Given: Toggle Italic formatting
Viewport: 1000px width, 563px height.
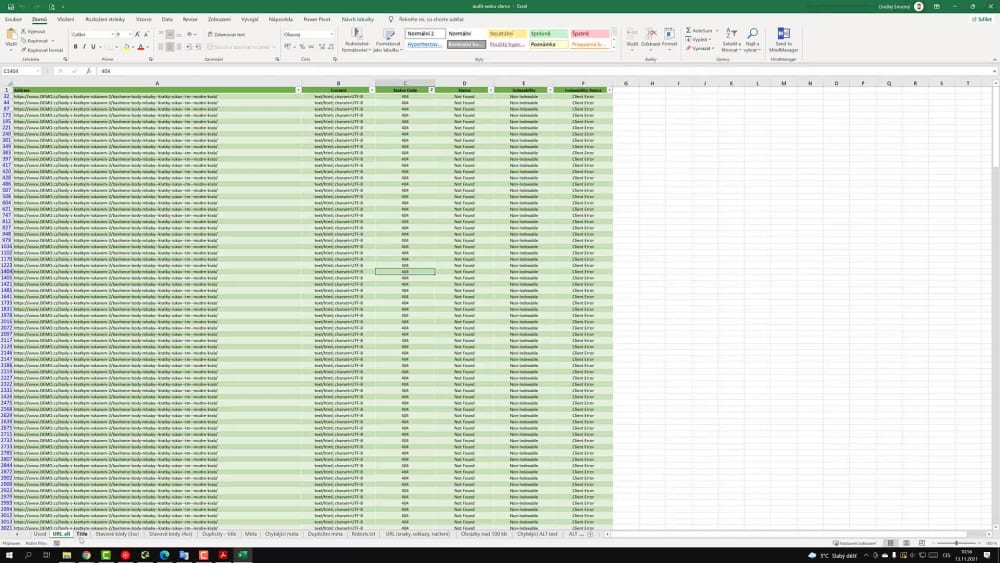Looking at the screenshot, I should 84,47.
